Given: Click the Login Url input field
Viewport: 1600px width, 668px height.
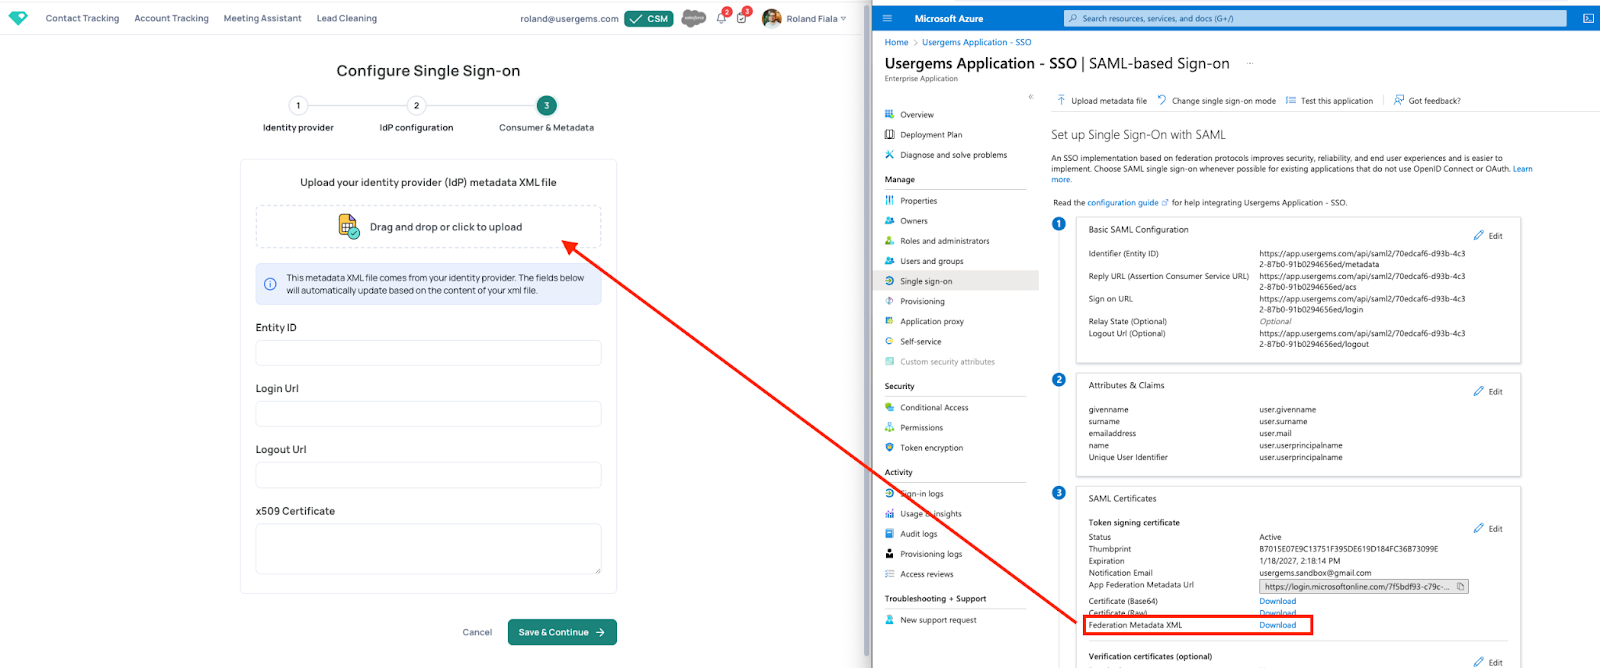Looking at the screenshot, I should (x=428, y=414).
